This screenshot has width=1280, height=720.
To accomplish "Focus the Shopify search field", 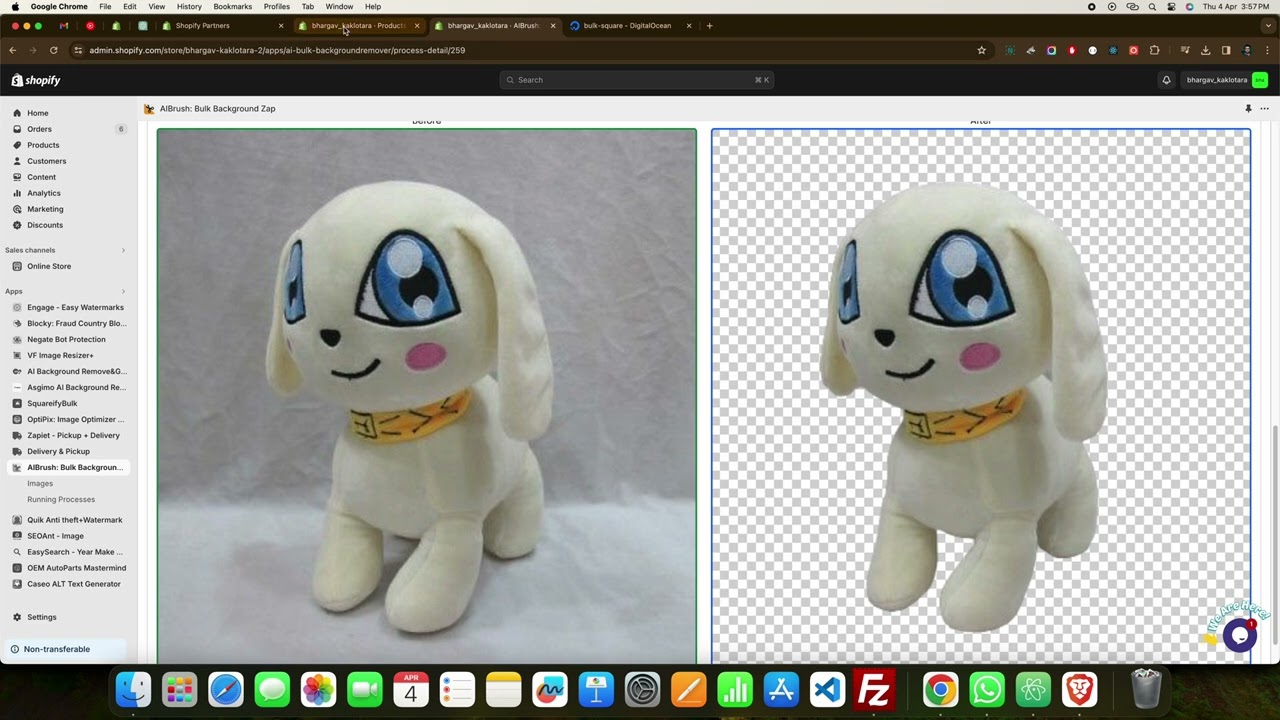I will point(637,80).
